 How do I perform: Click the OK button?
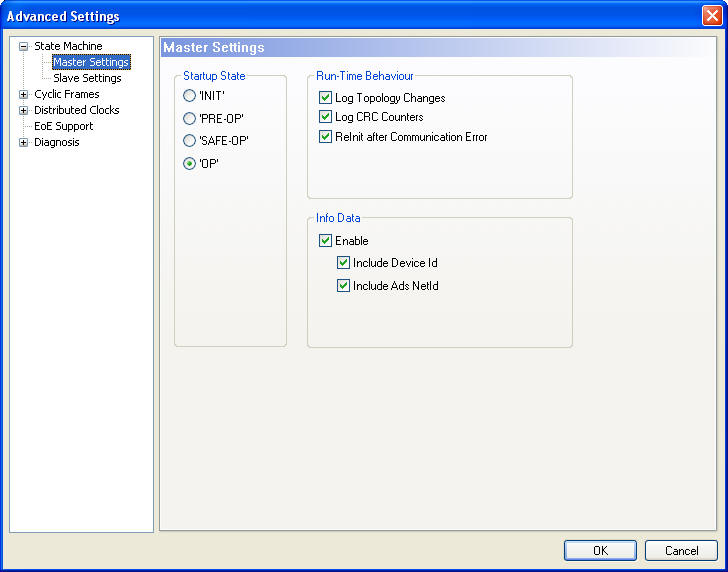pyautogui.click(x=600, y=550)
